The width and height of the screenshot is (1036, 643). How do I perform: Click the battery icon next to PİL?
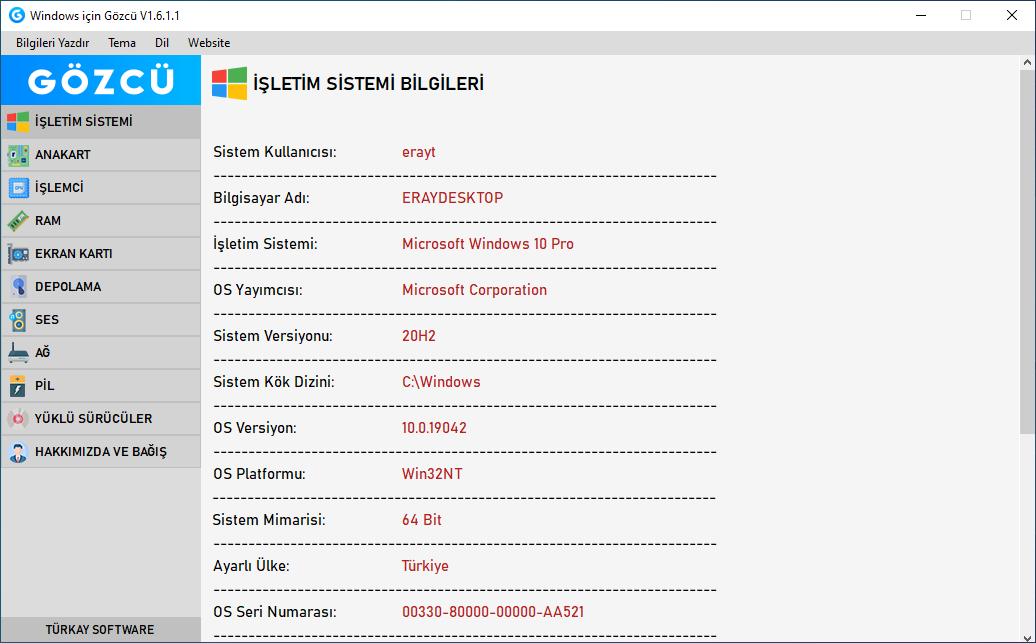pos(18,386)
